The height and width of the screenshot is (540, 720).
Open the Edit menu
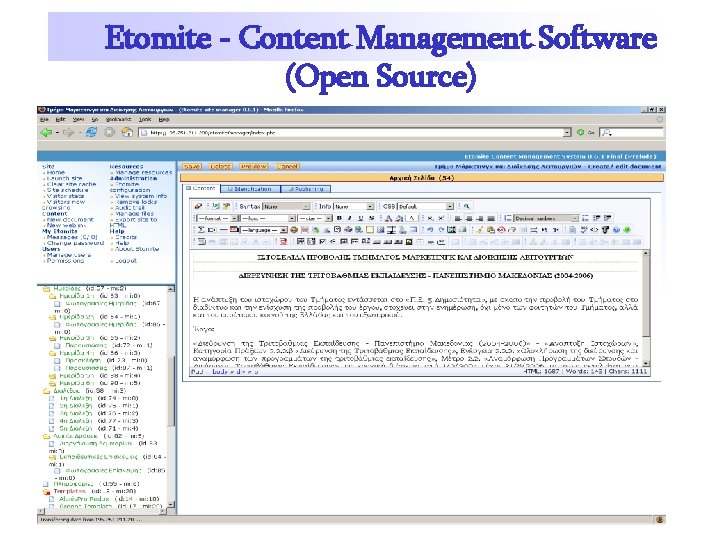point(60,119)
